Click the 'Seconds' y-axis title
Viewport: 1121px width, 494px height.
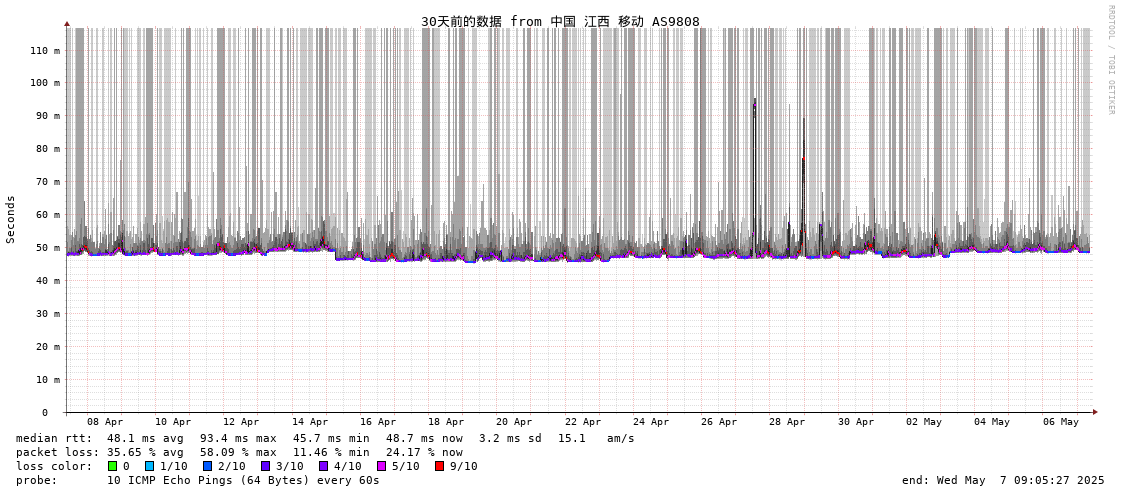[11, 219]
